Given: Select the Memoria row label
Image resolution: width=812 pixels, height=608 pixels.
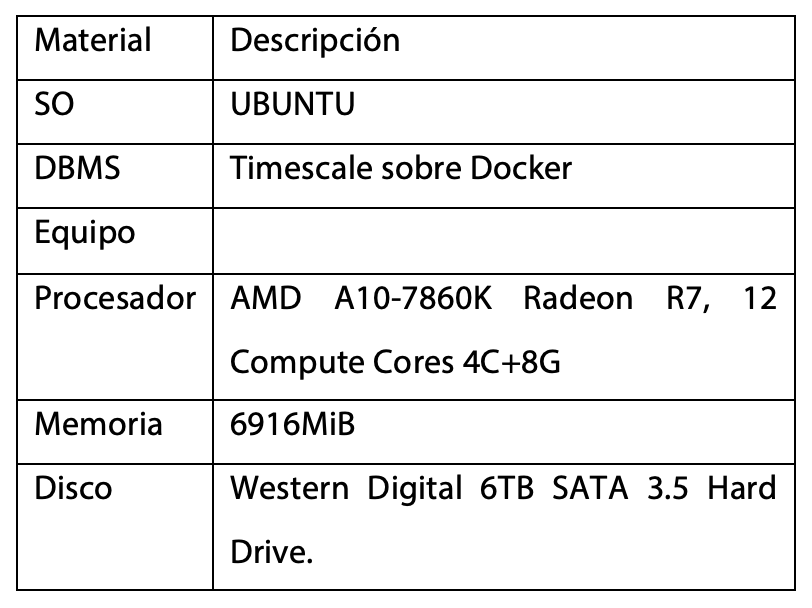Looking at the screenshot, I should (x=98, y=424).
